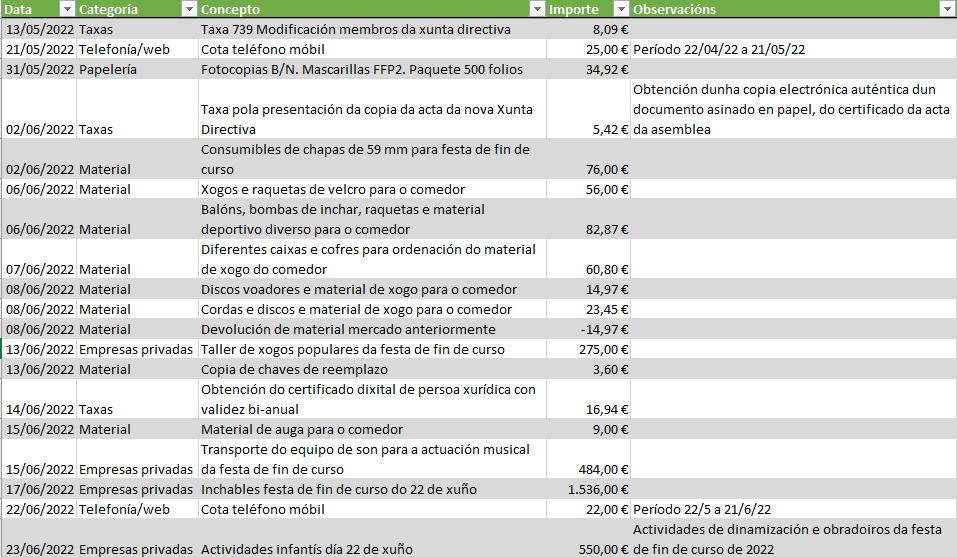The height and width of the screenshot is (557, 957).
Task: Open the Categoría column filter dropdown
Action: [188, 9]
